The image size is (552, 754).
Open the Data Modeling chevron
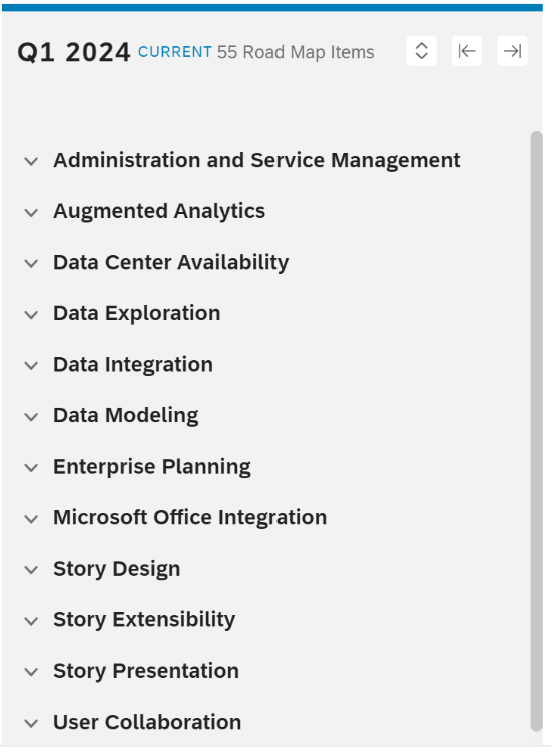(x=31, y=416)
